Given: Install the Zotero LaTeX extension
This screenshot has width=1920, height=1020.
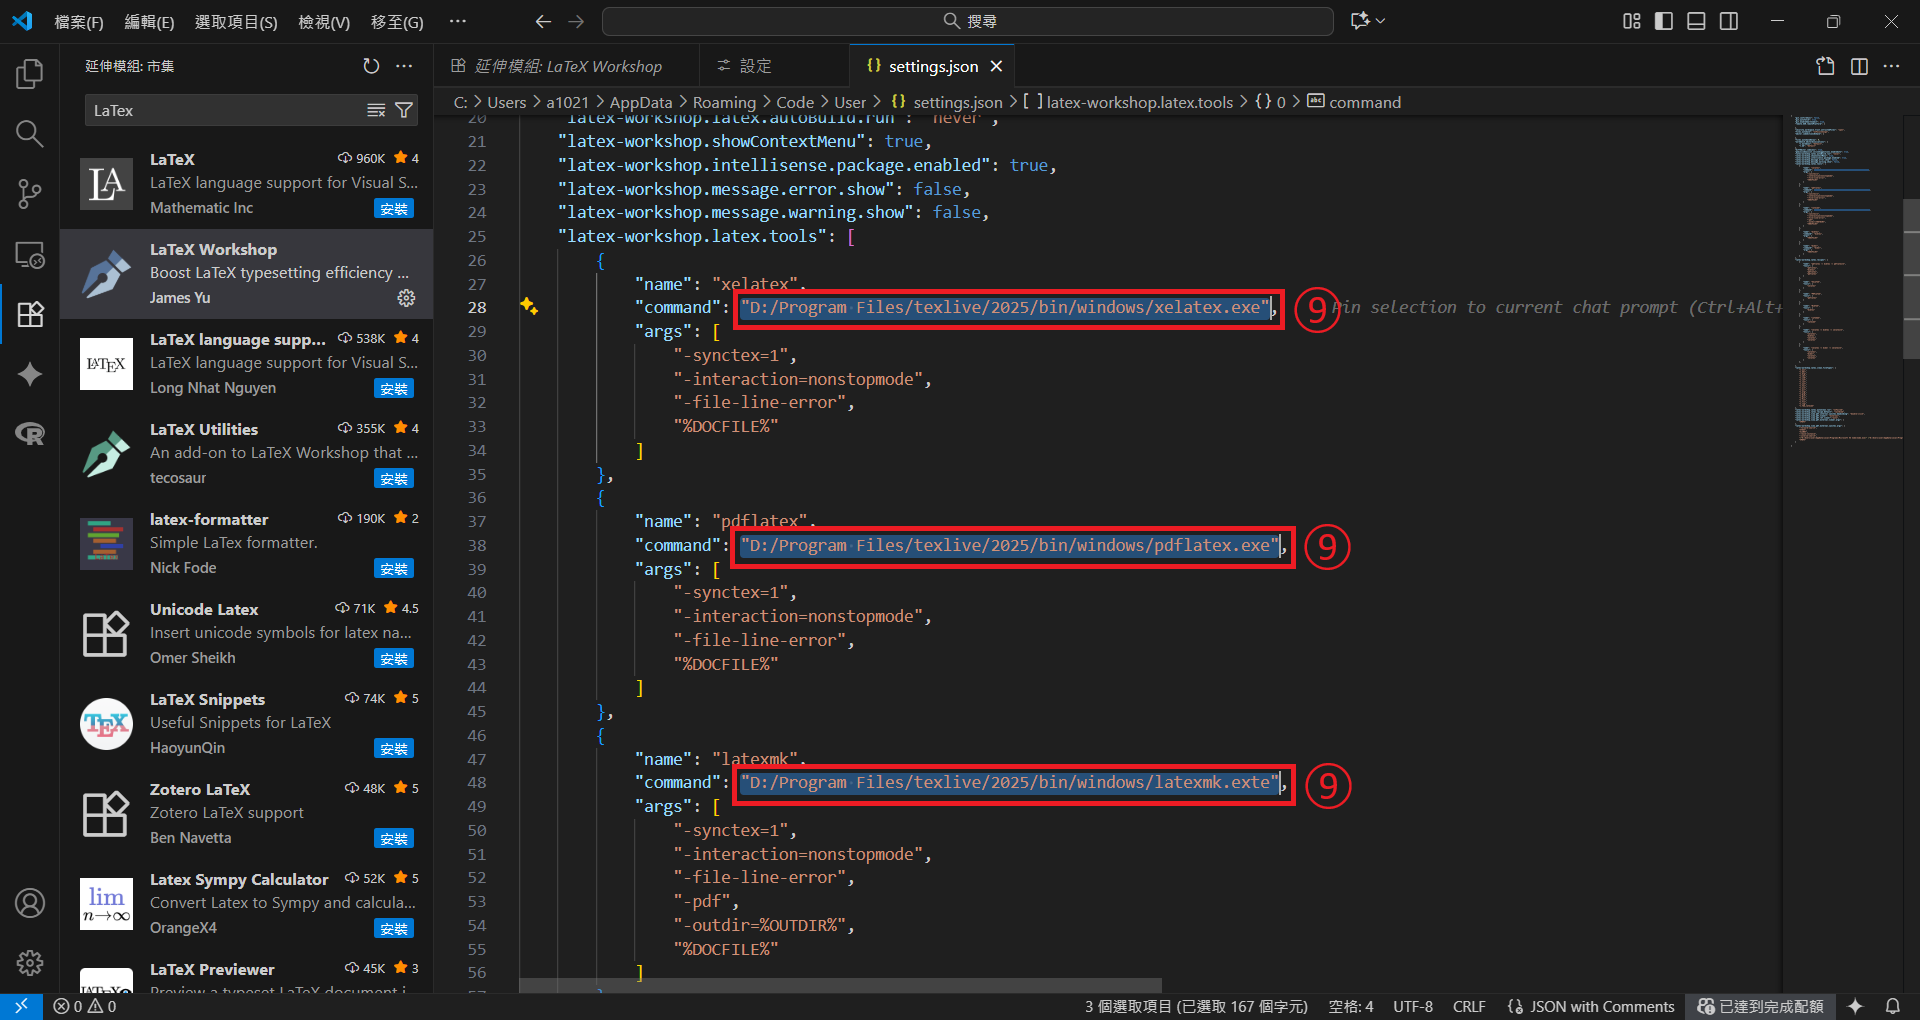Looking at the screenshot, I should click(x=394, y=839).
